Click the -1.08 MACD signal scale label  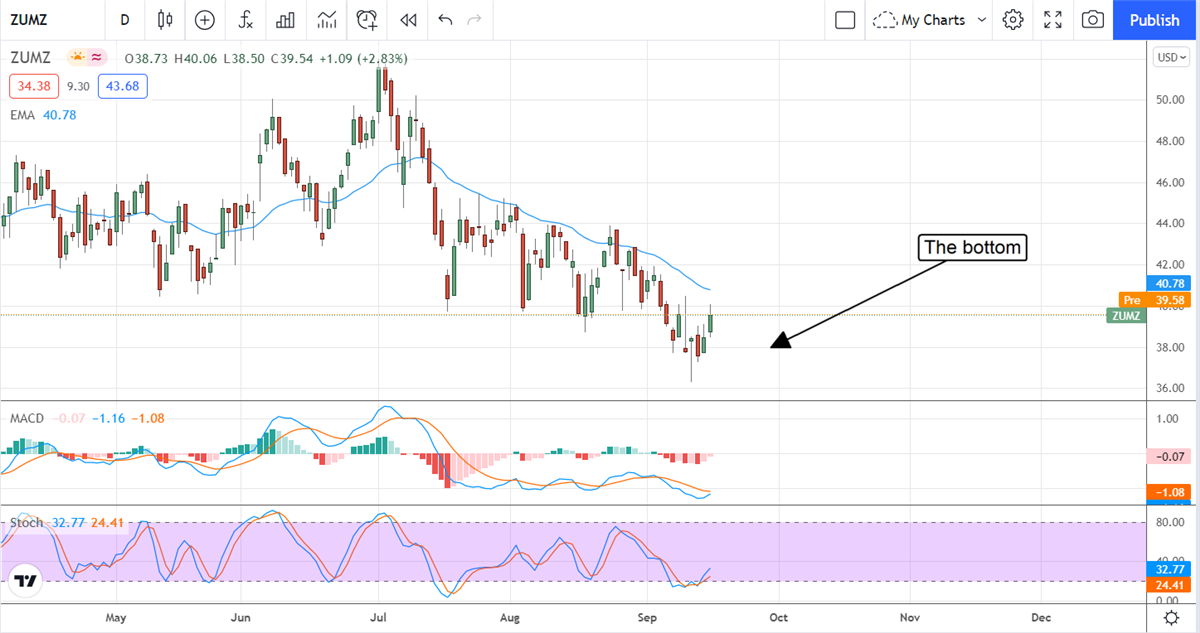[1167, 492]
